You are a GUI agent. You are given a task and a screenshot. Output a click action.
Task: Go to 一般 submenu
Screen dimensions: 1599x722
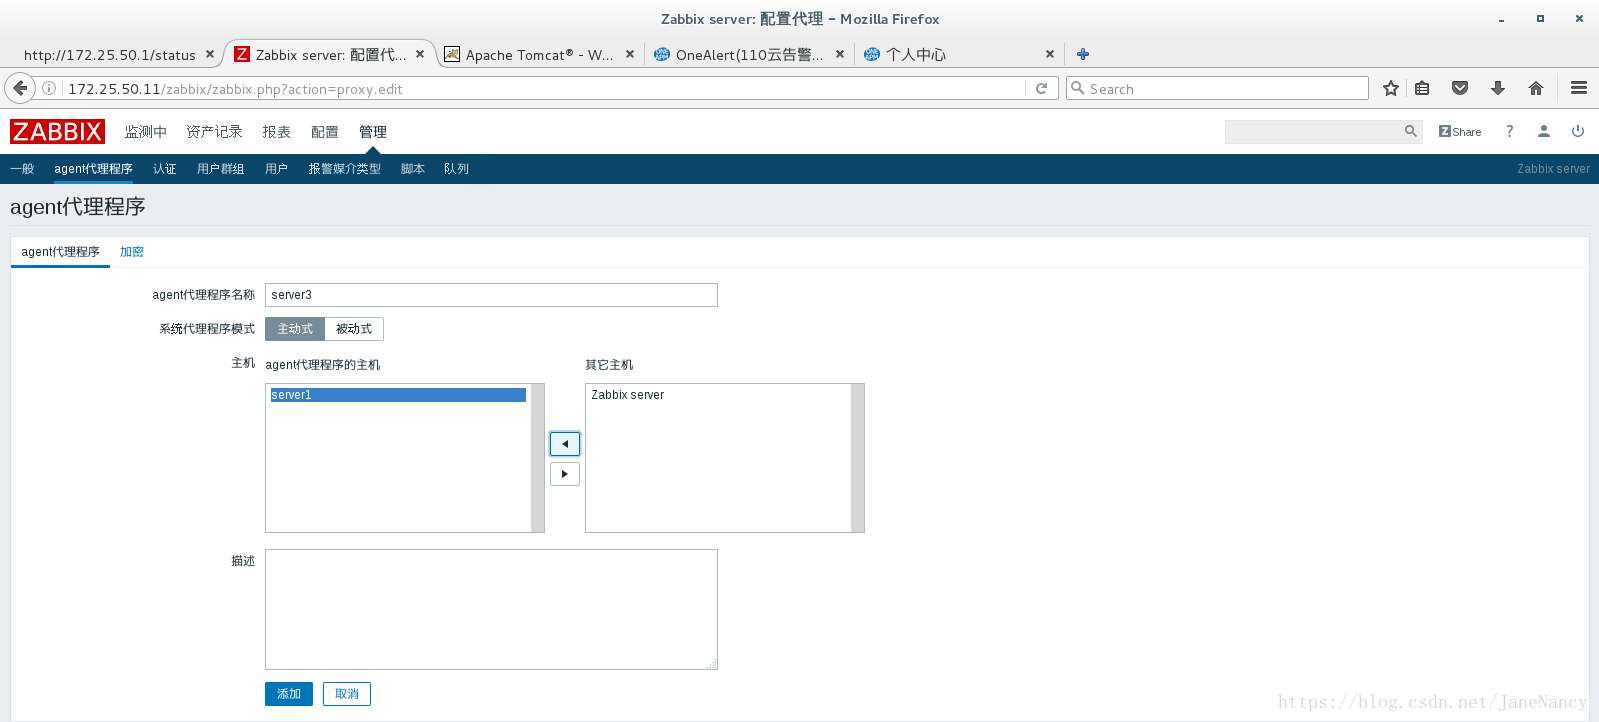[22, 169]
